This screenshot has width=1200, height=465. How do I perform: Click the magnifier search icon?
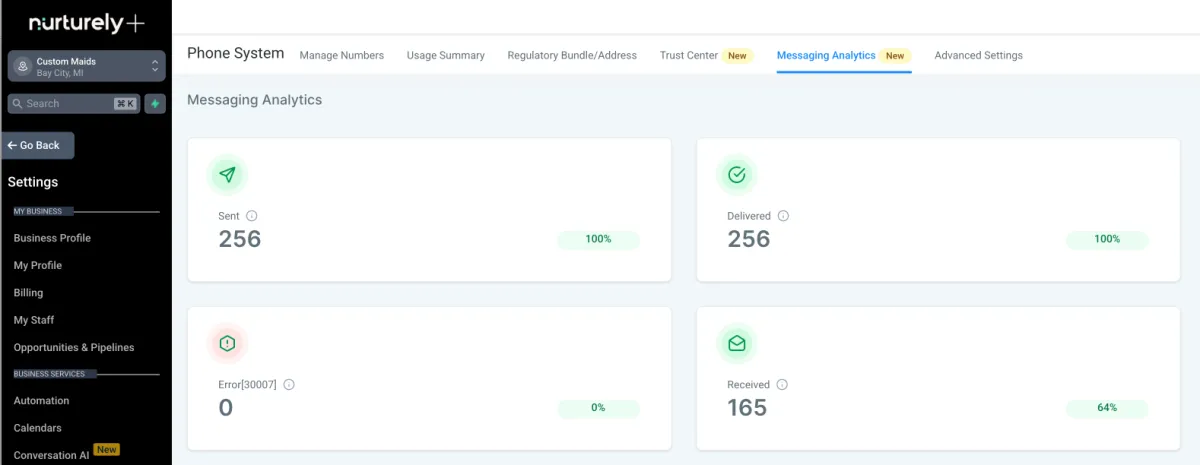click(17, 103)
